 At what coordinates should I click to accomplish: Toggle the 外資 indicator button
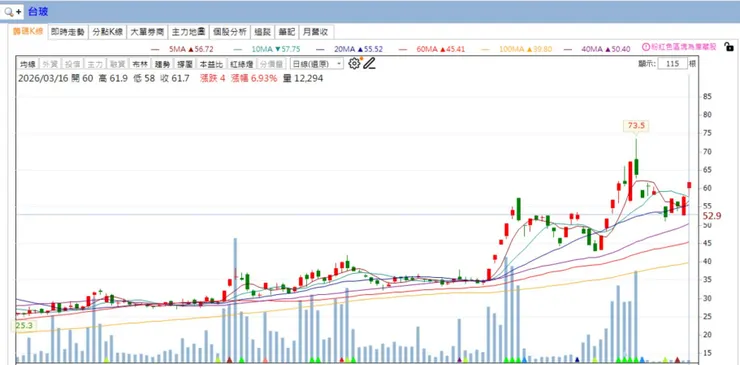[x=49, y=64]
